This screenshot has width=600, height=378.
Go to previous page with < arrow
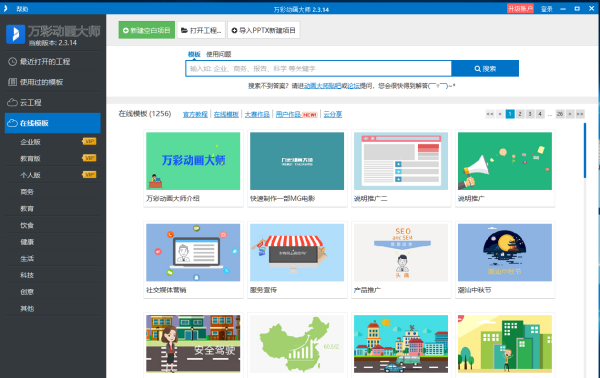point(500,114)
